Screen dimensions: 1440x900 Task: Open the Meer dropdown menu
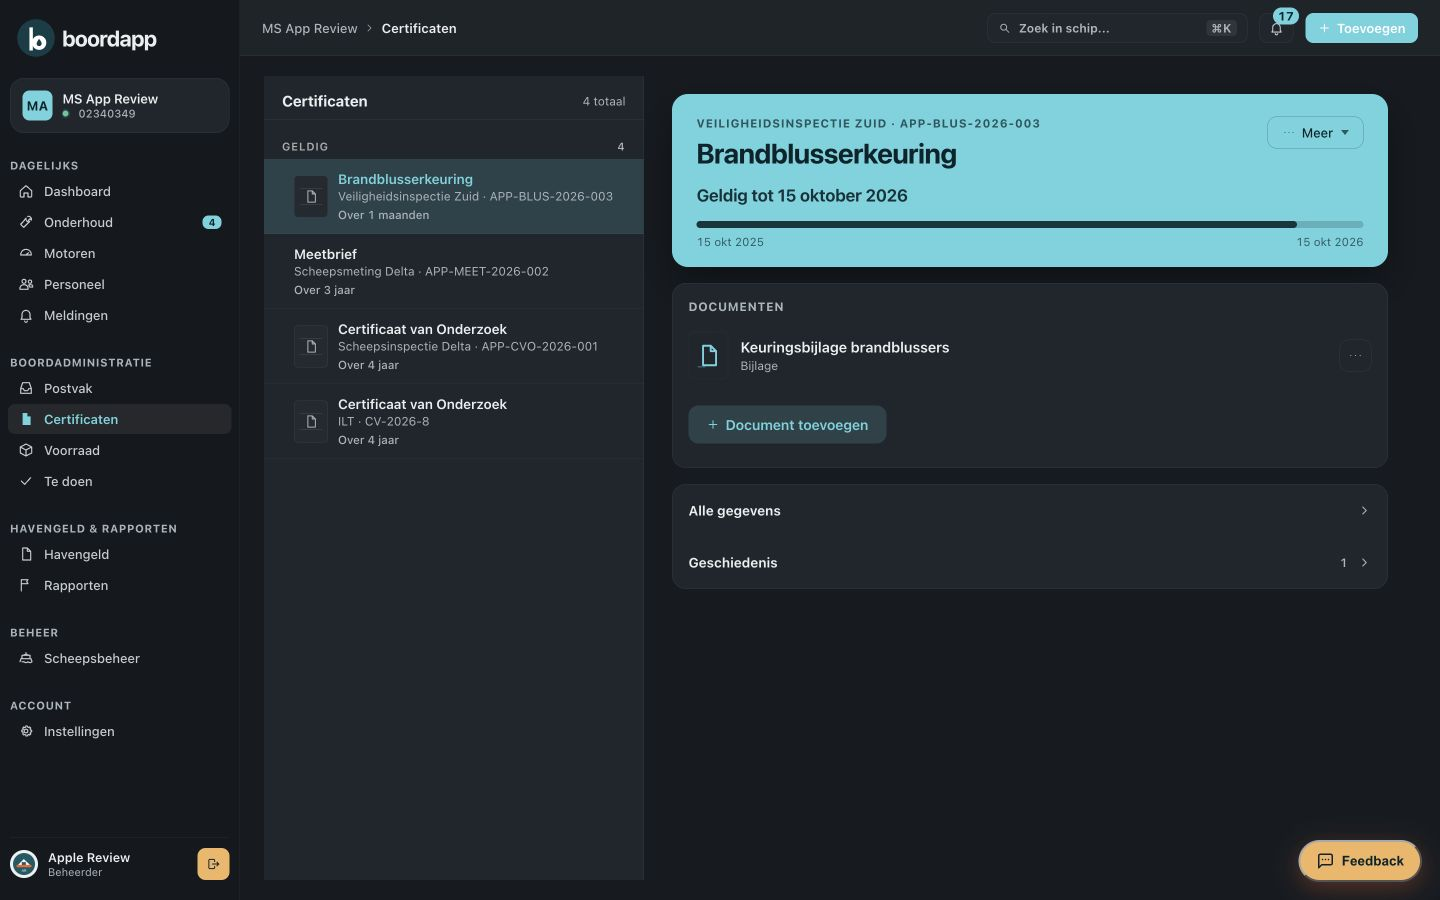tap(1315, 133)
